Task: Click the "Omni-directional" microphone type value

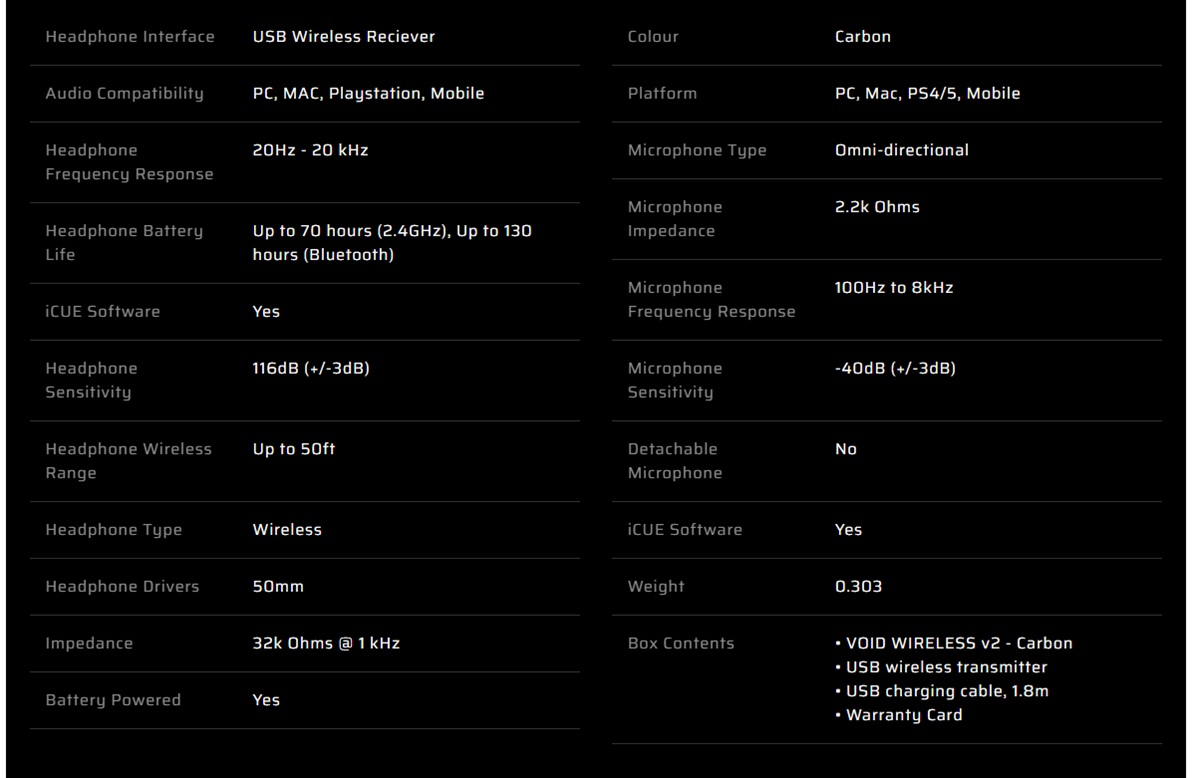Action: click(901, 151)
